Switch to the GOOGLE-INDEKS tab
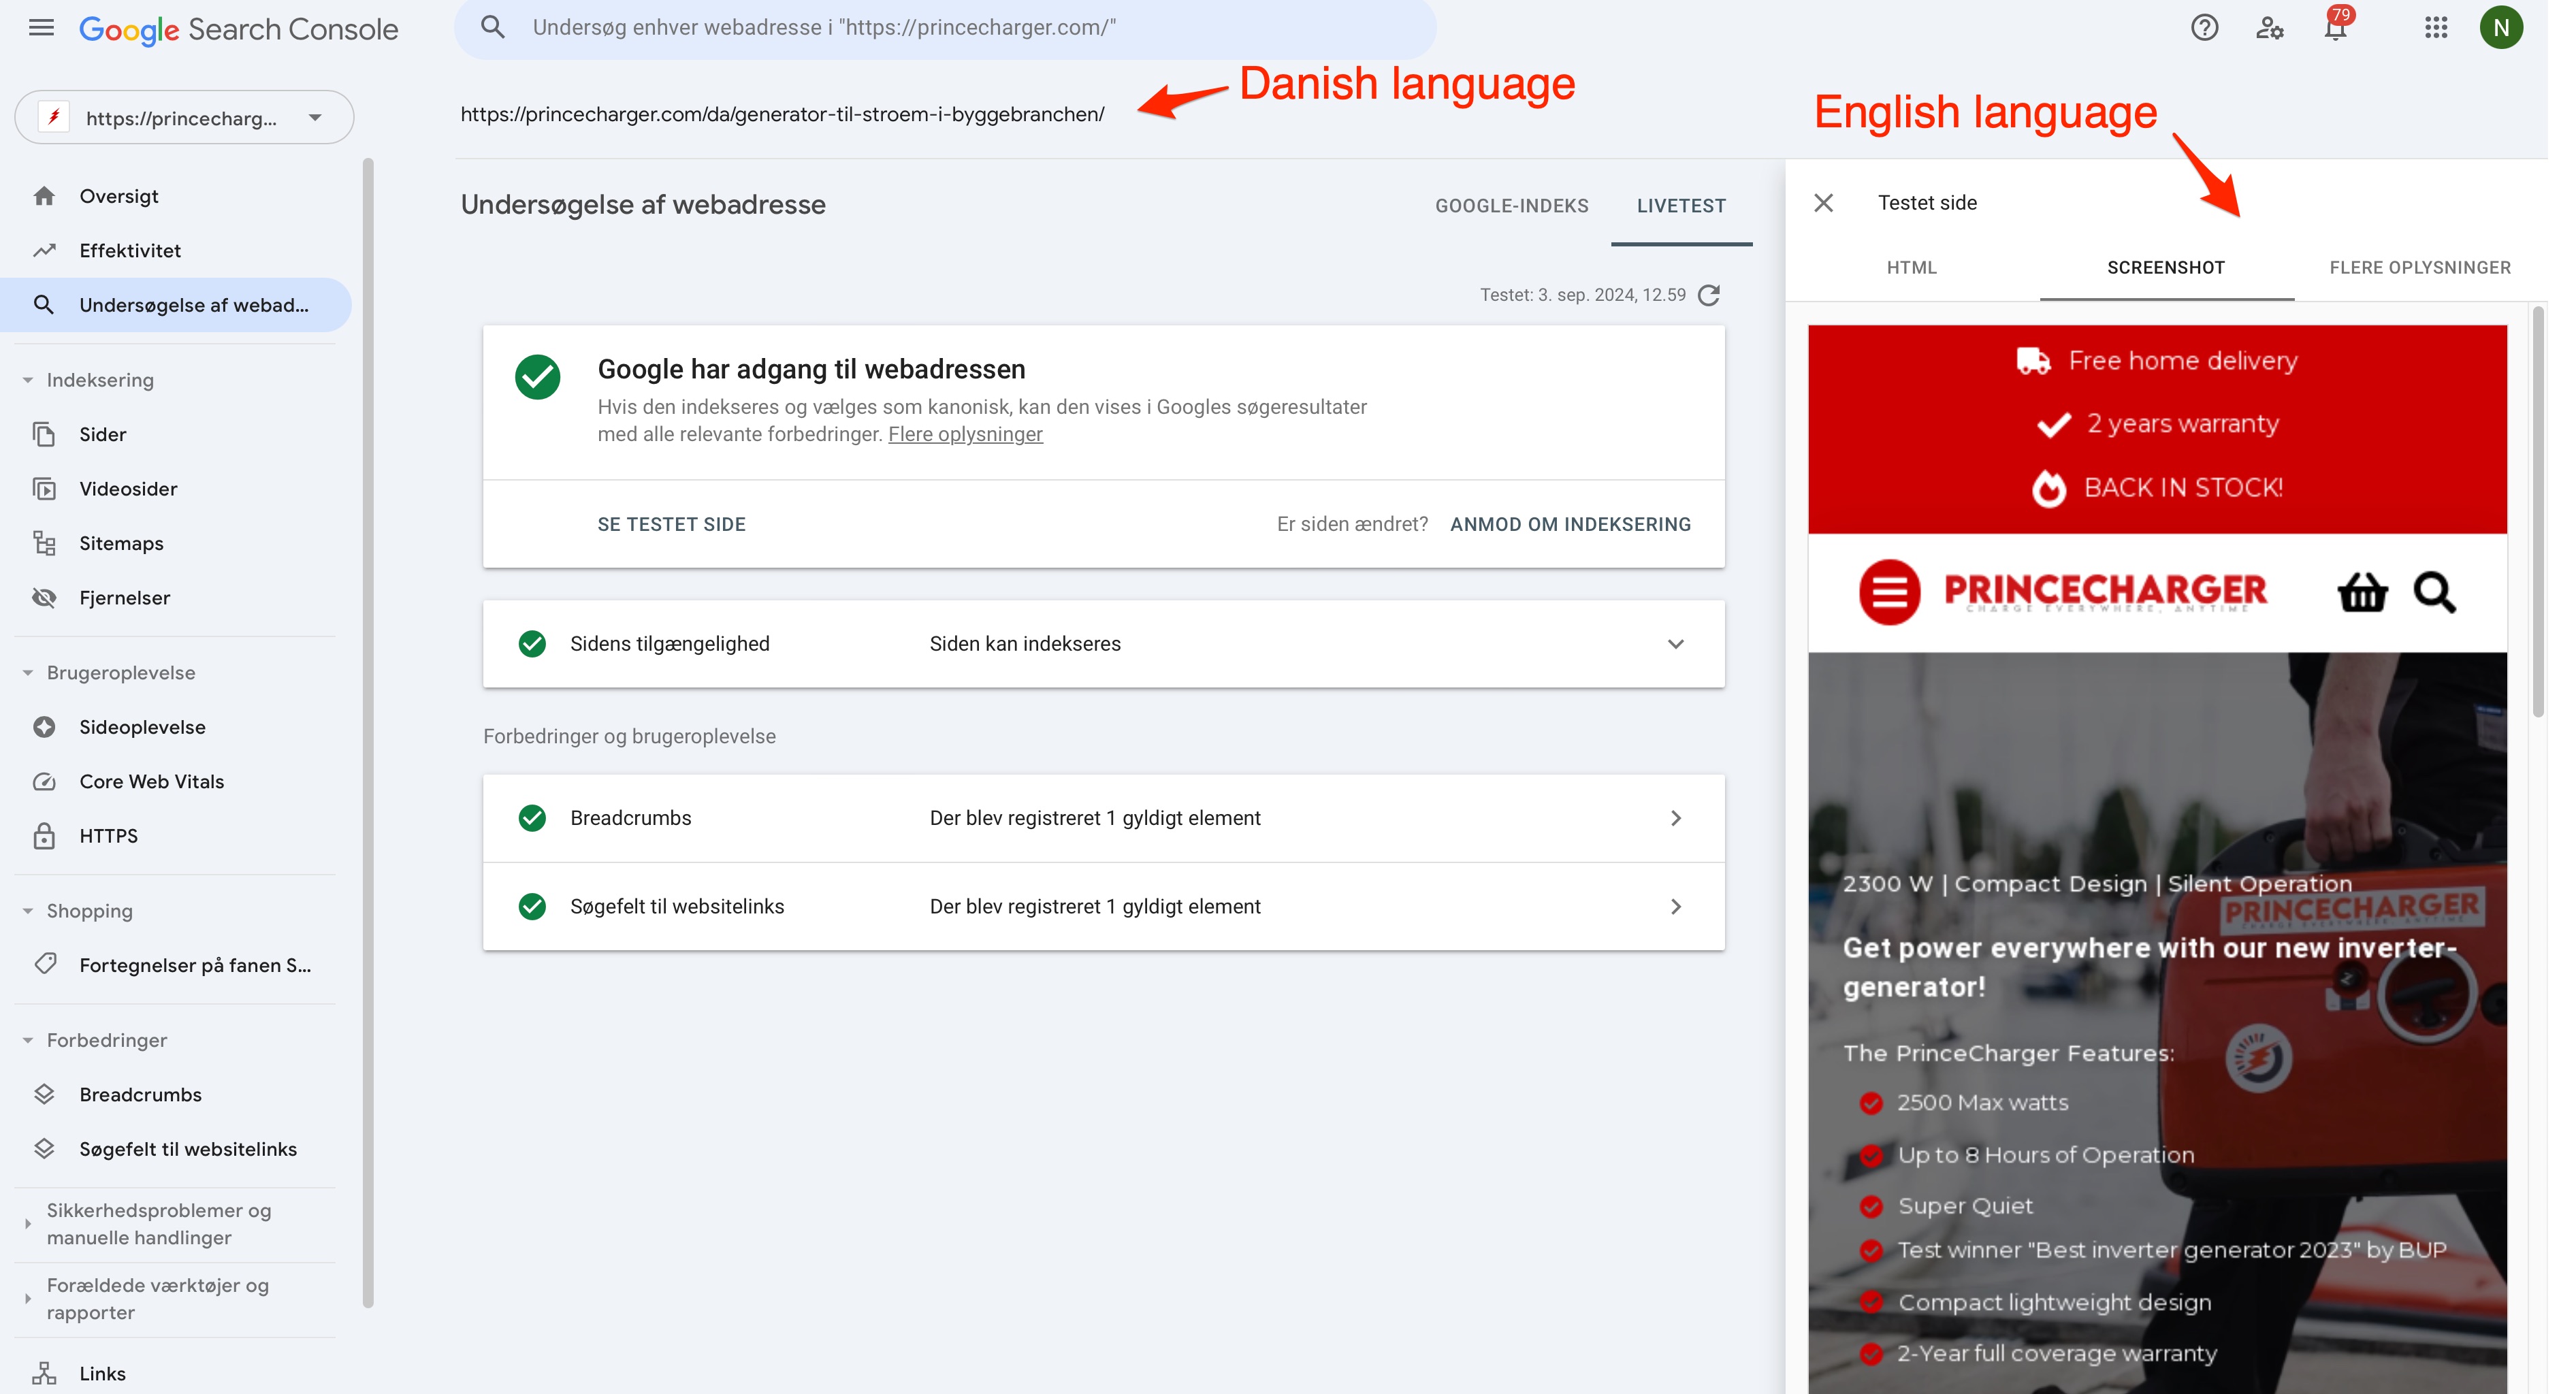This screenshot has height=1394, width=2576. click(1511, 206)
